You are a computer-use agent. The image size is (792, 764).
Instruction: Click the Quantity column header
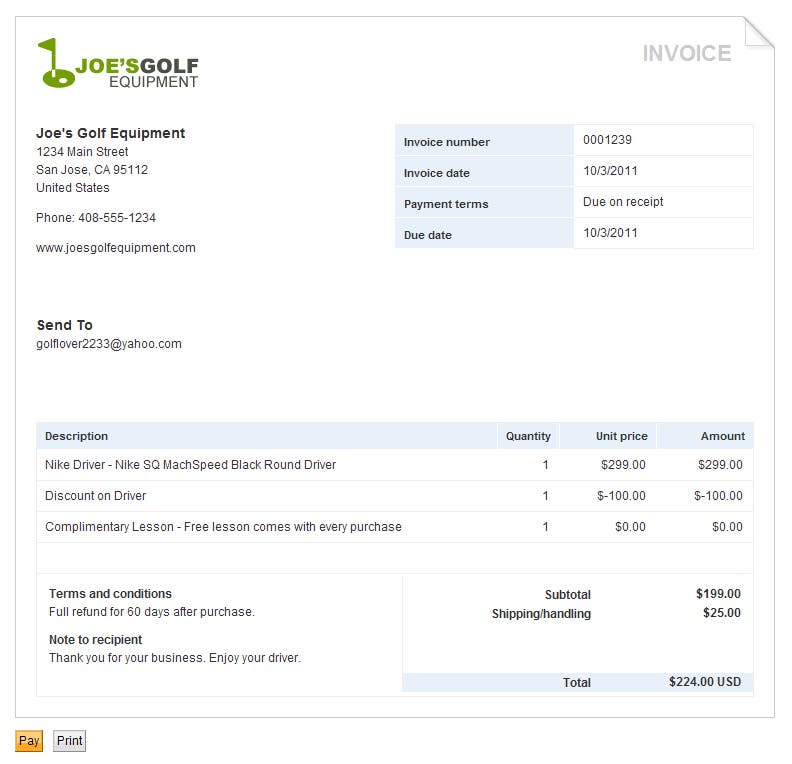tap(528, 436)
